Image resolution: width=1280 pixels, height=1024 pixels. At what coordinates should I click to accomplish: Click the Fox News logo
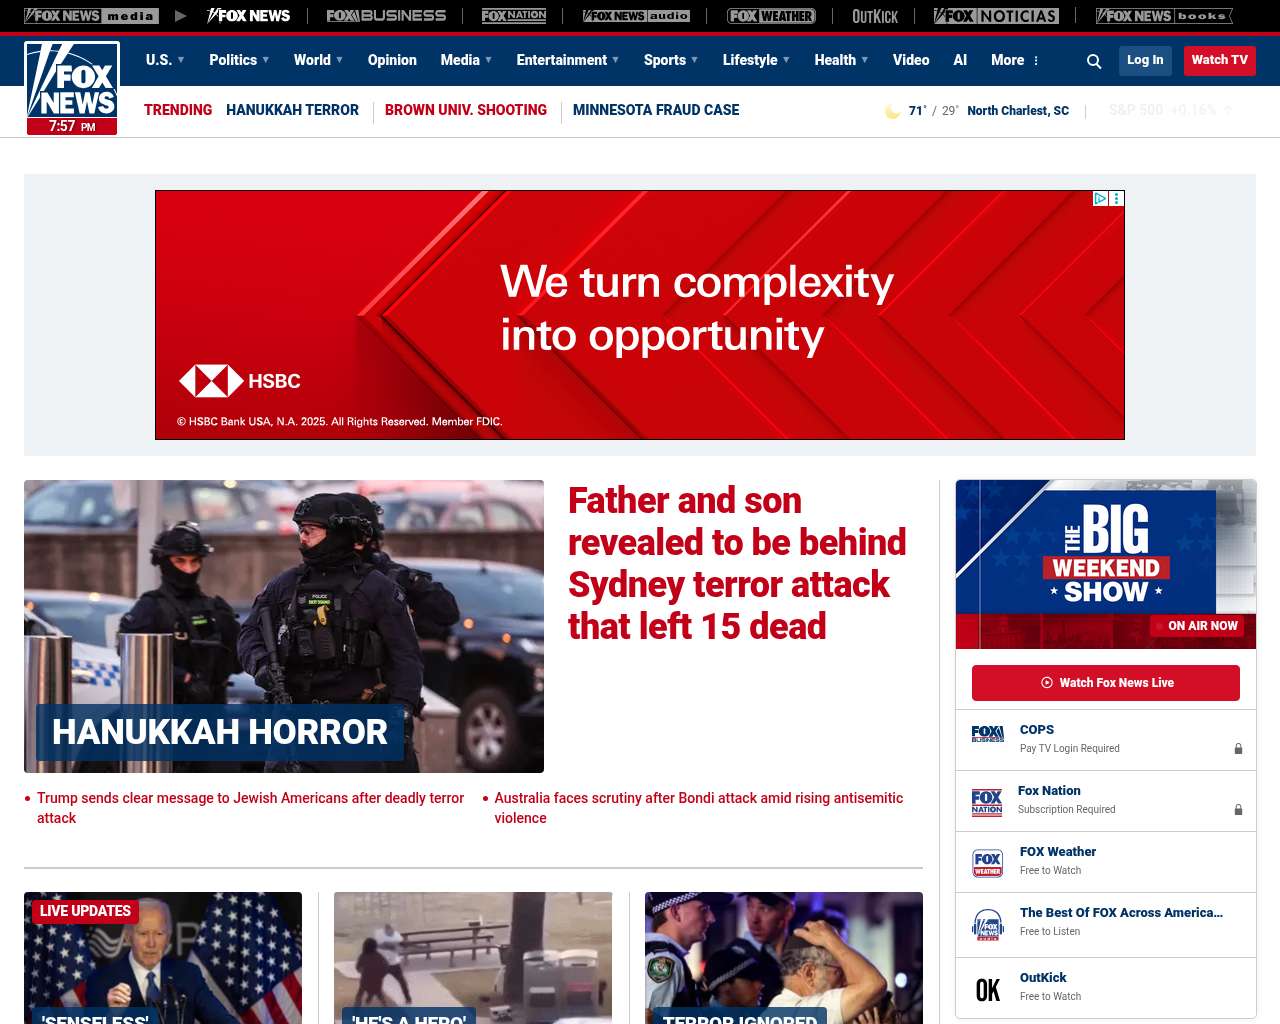coord(72,88)
